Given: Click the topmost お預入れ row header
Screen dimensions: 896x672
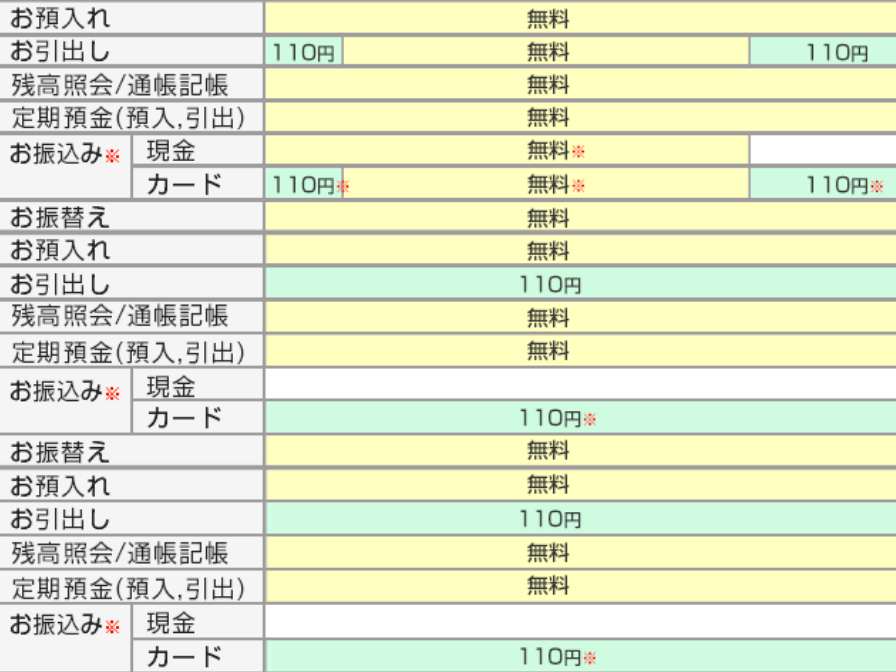Looking at the screenshot, I should [131, 17].
